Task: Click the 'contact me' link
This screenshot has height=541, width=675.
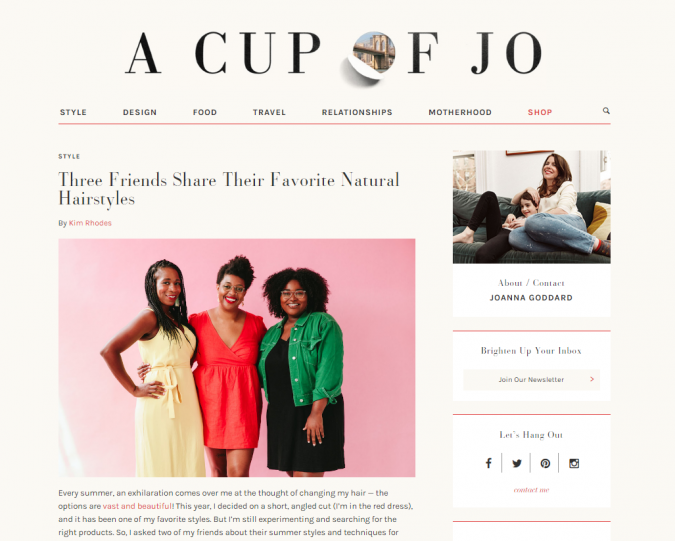Action: tap(531, 490)
